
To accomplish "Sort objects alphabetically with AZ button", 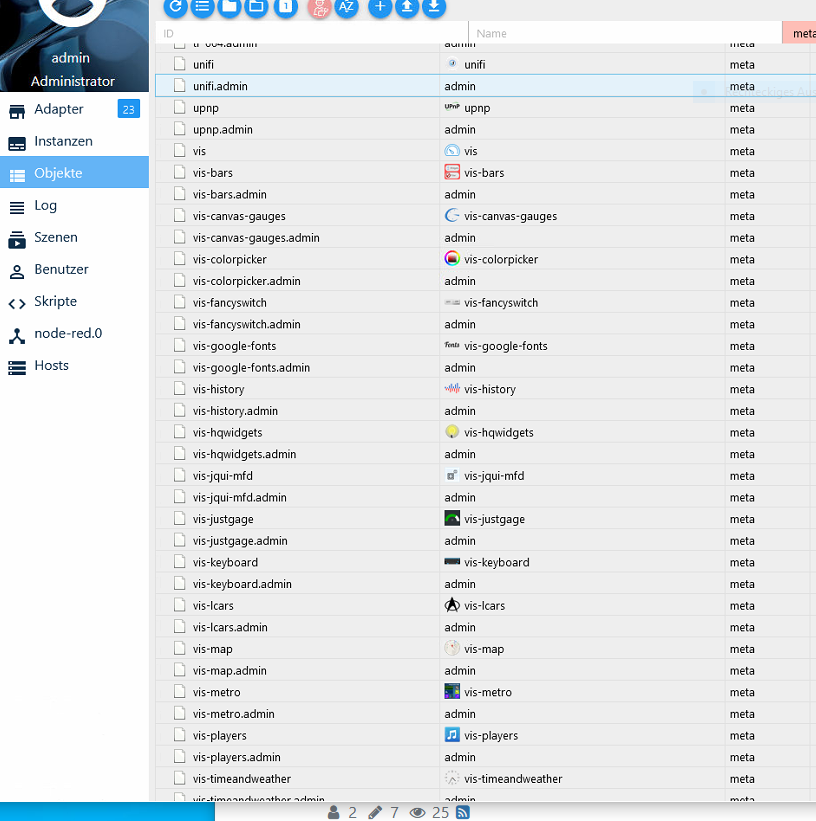I will pyautogui.click(x=346, y=7).
